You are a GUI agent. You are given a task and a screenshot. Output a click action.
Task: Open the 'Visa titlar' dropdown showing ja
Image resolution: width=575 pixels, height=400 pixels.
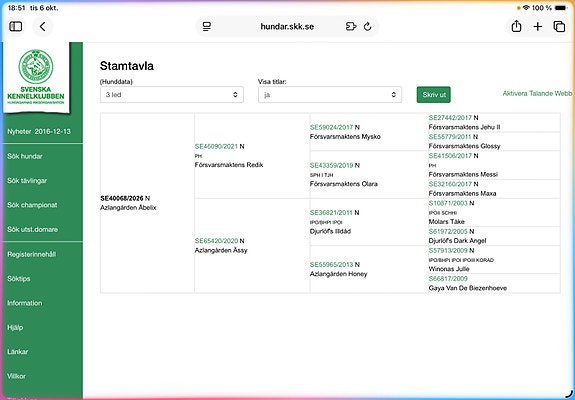[x=330, y=95]
